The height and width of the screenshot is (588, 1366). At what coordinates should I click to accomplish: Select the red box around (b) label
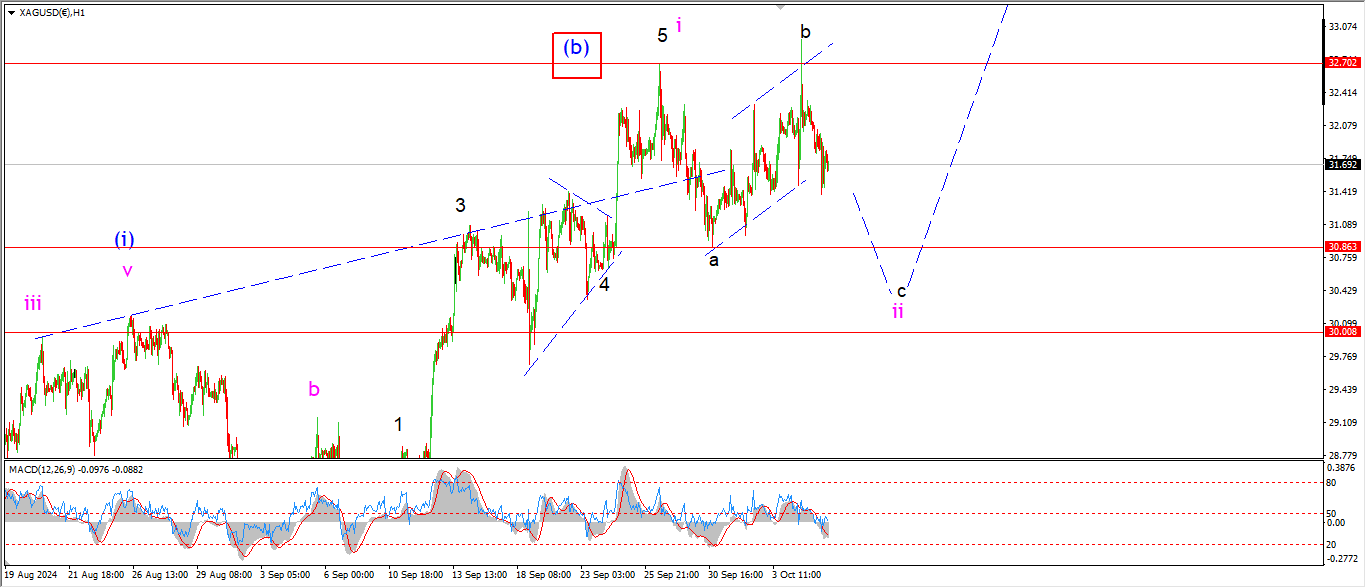click(577, 54)
